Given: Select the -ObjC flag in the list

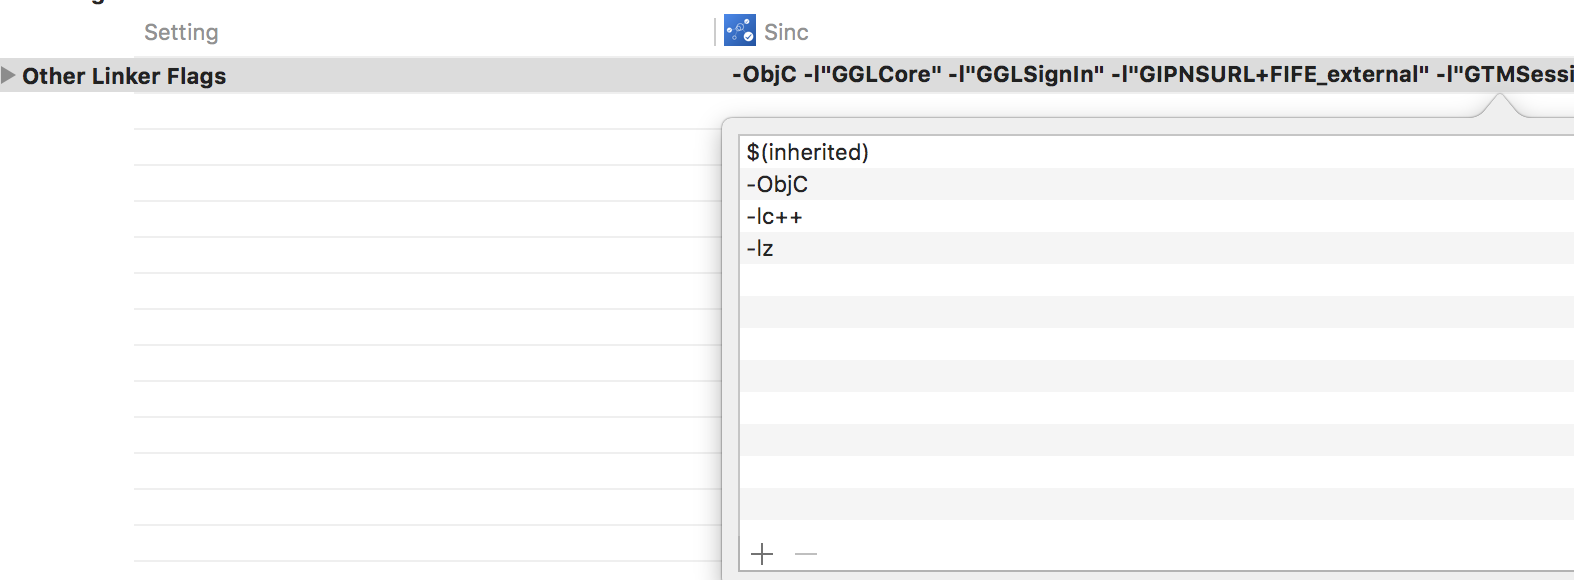Looking at the screenshot, I should [775, 184].
